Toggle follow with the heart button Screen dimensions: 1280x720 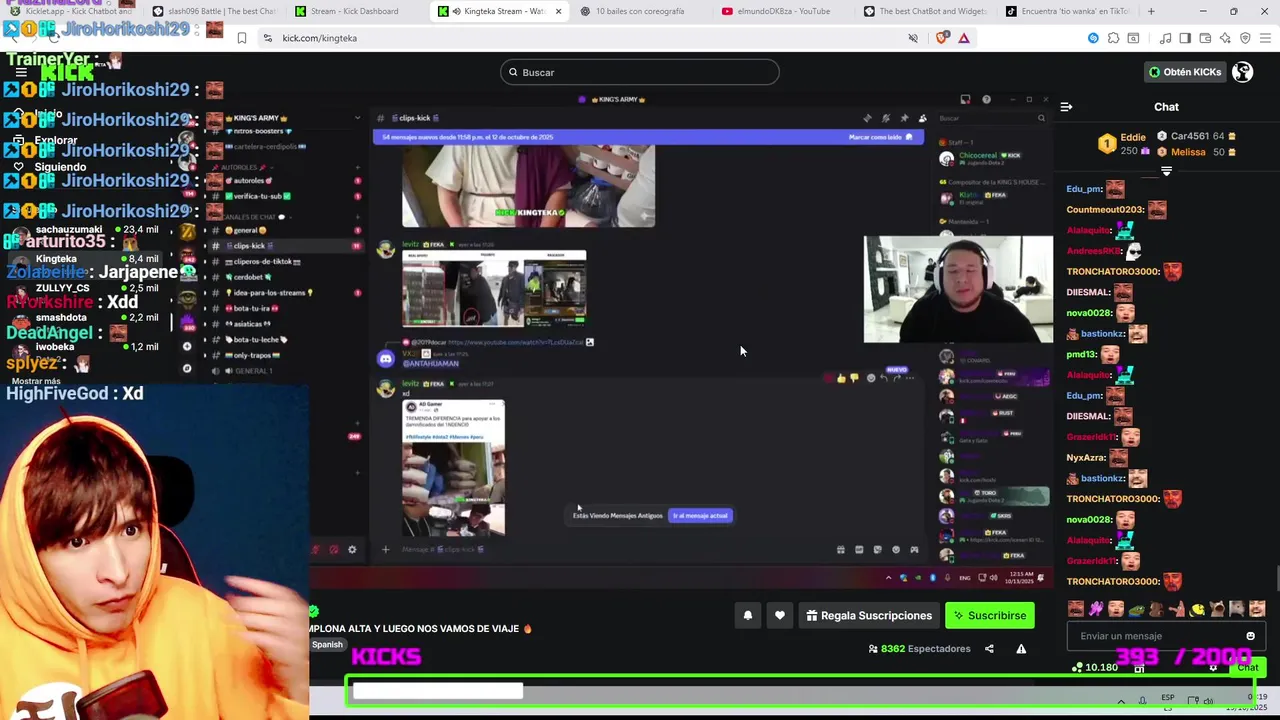780,615
